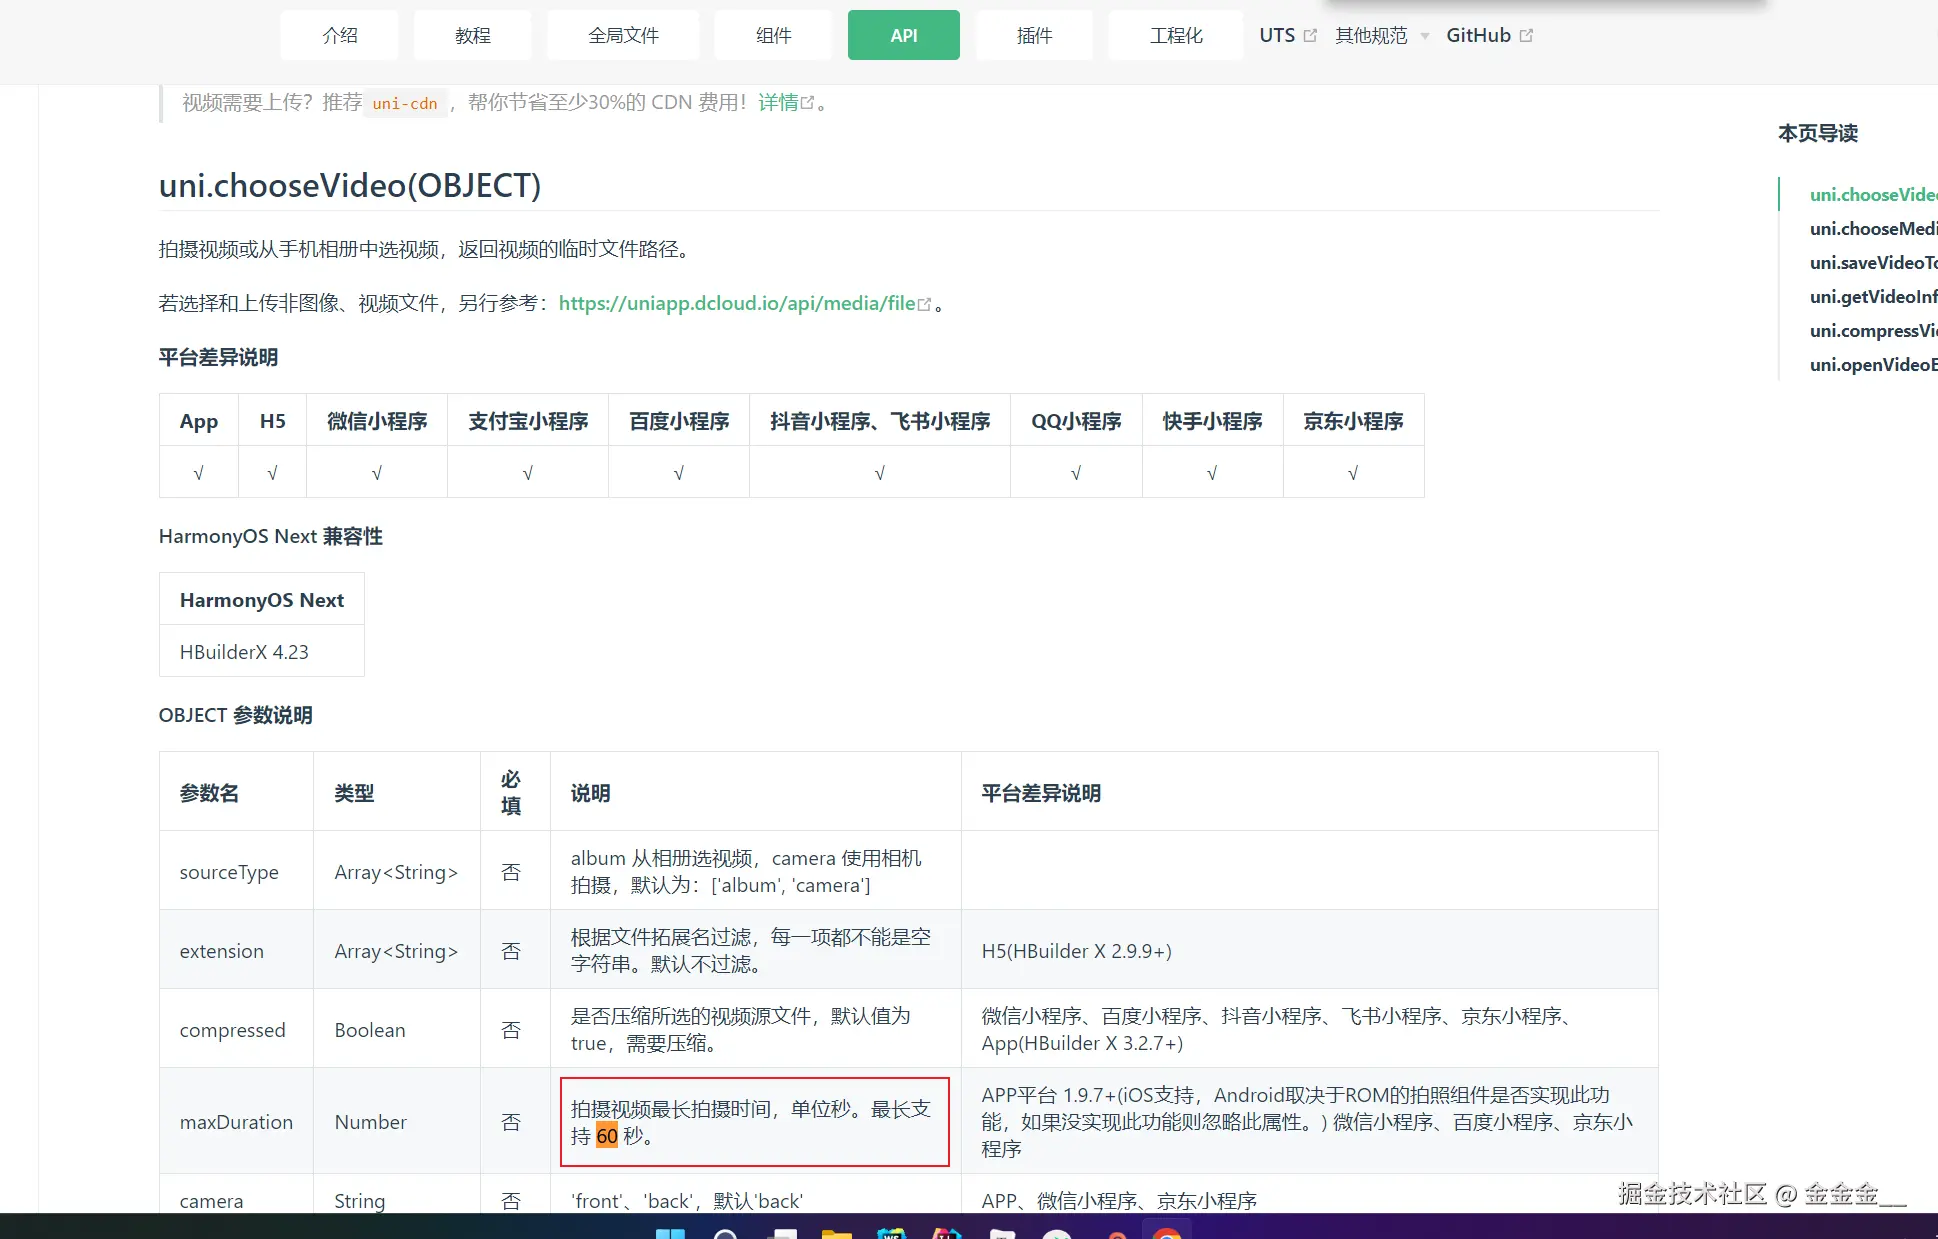Screen dimensions: 1938x1239
Task: Switch to the API tab
Action: tap(903, 36)
